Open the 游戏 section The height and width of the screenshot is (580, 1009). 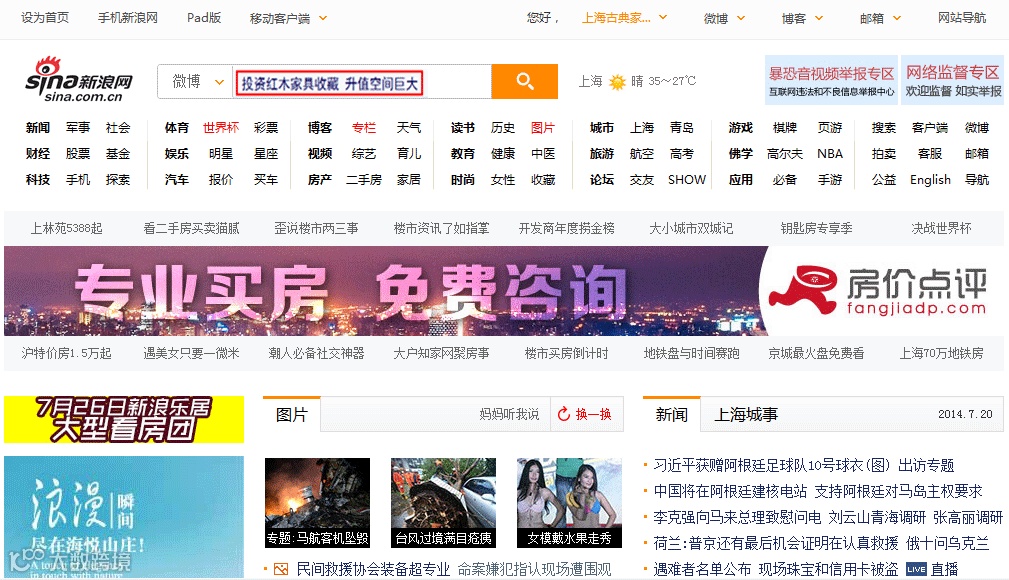point(741,127)
